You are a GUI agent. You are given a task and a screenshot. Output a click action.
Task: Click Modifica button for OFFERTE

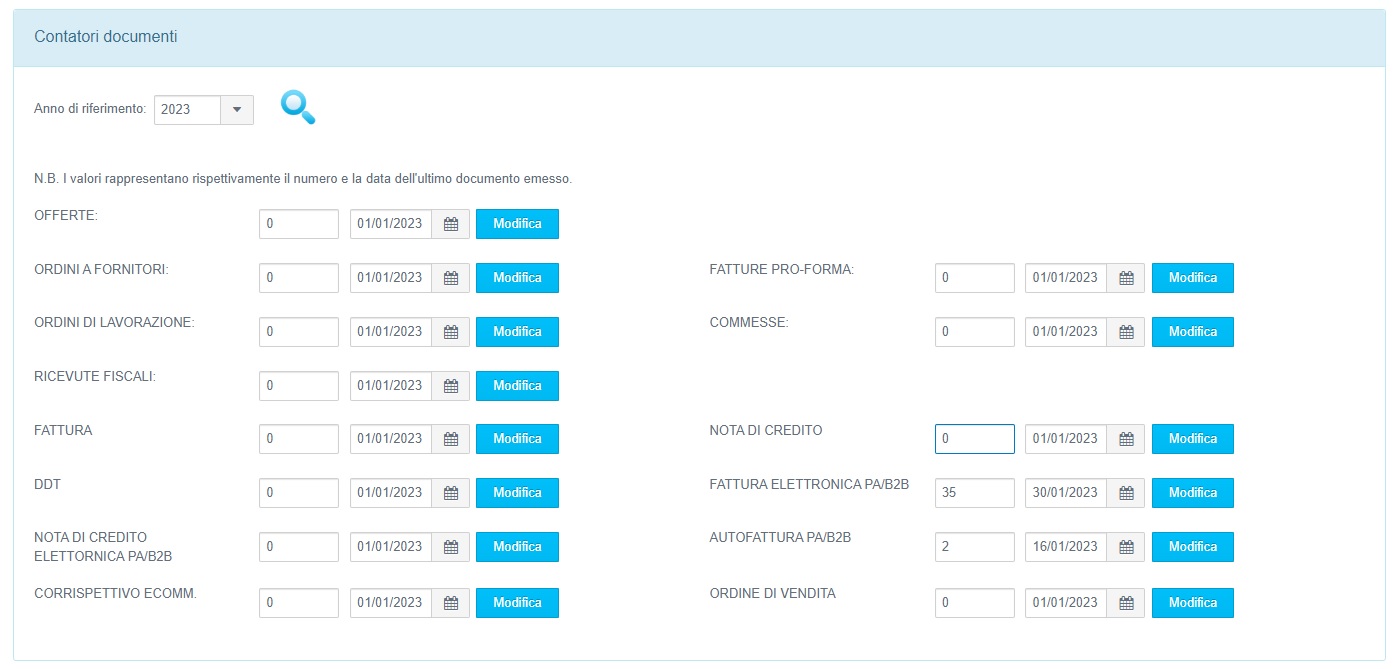pos(517,224)
